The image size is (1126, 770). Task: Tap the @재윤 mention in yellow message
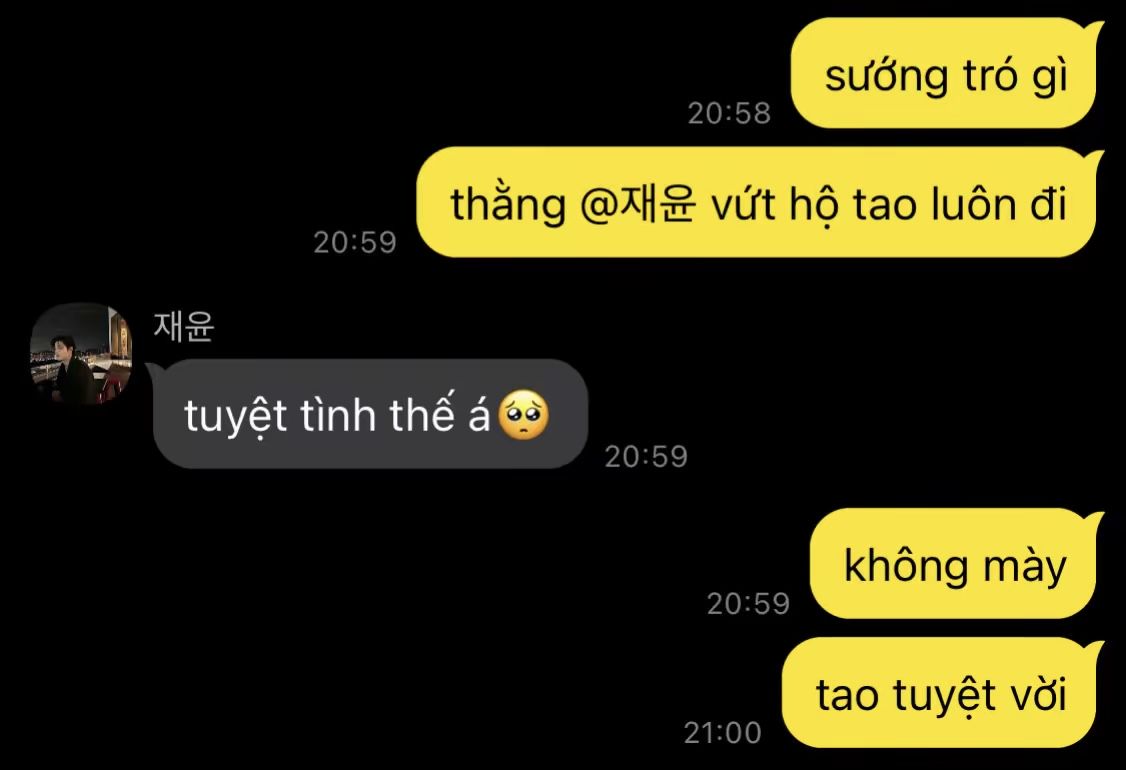tap(638, 204)
